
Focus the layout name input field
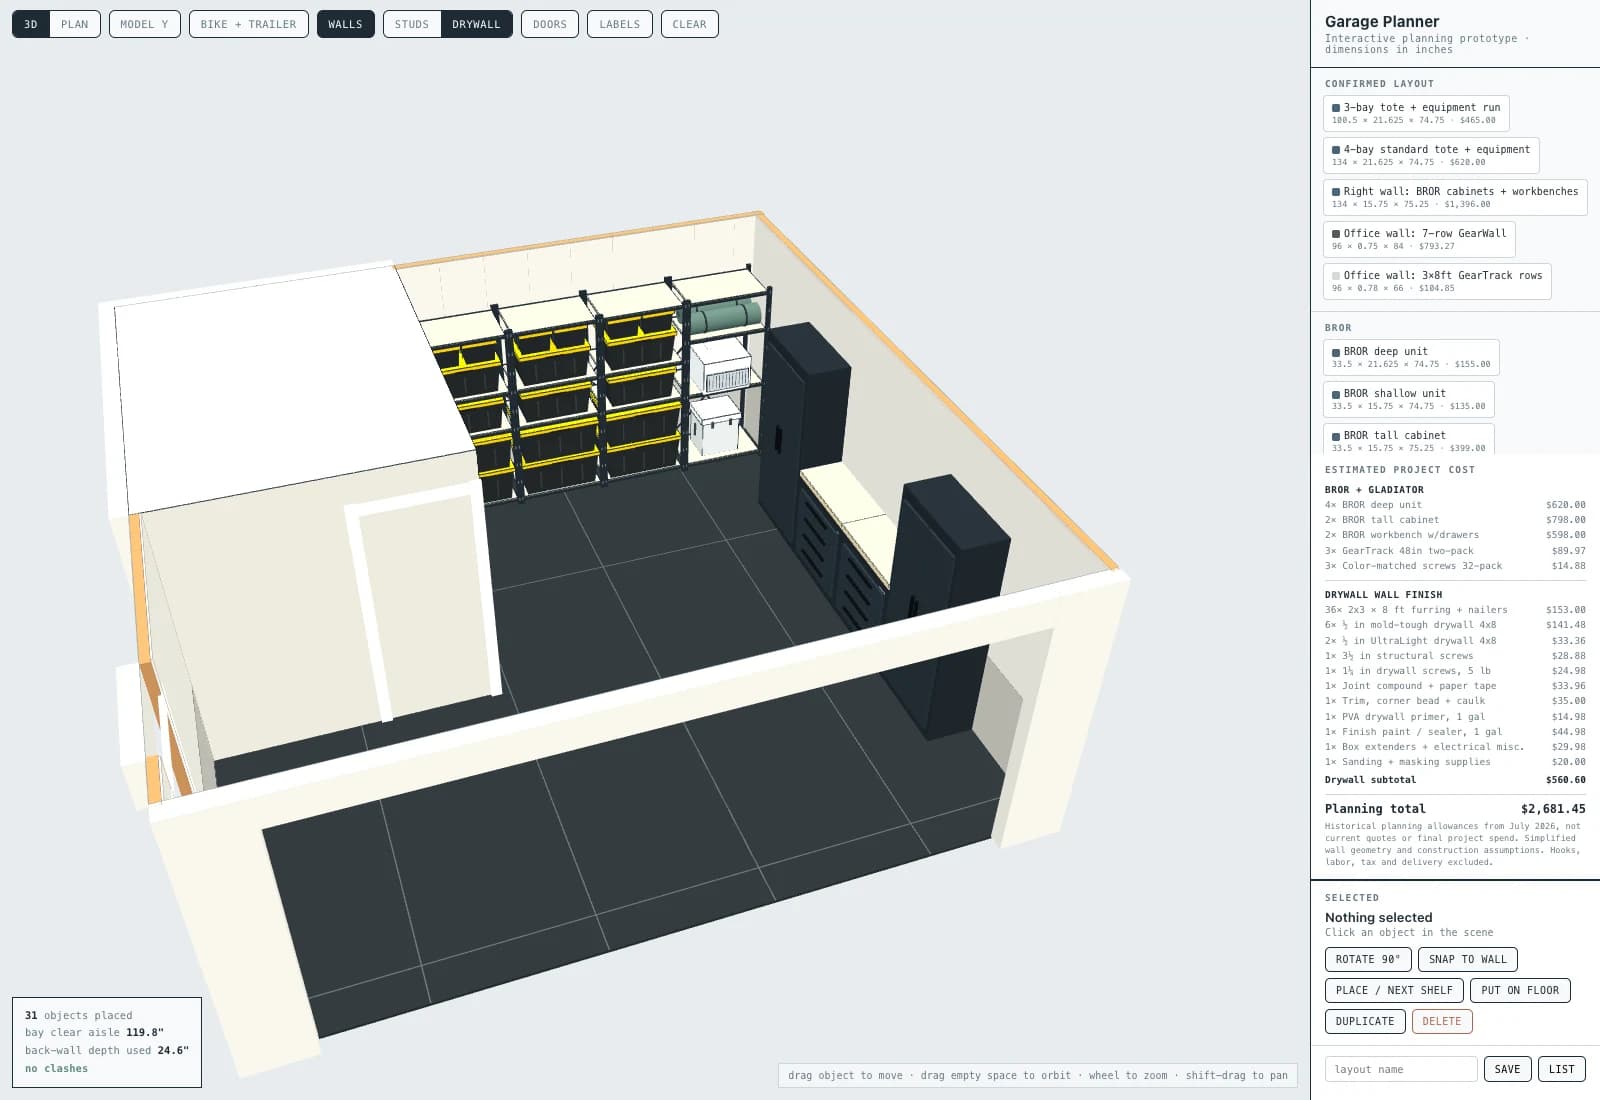click(1401, 1069)
